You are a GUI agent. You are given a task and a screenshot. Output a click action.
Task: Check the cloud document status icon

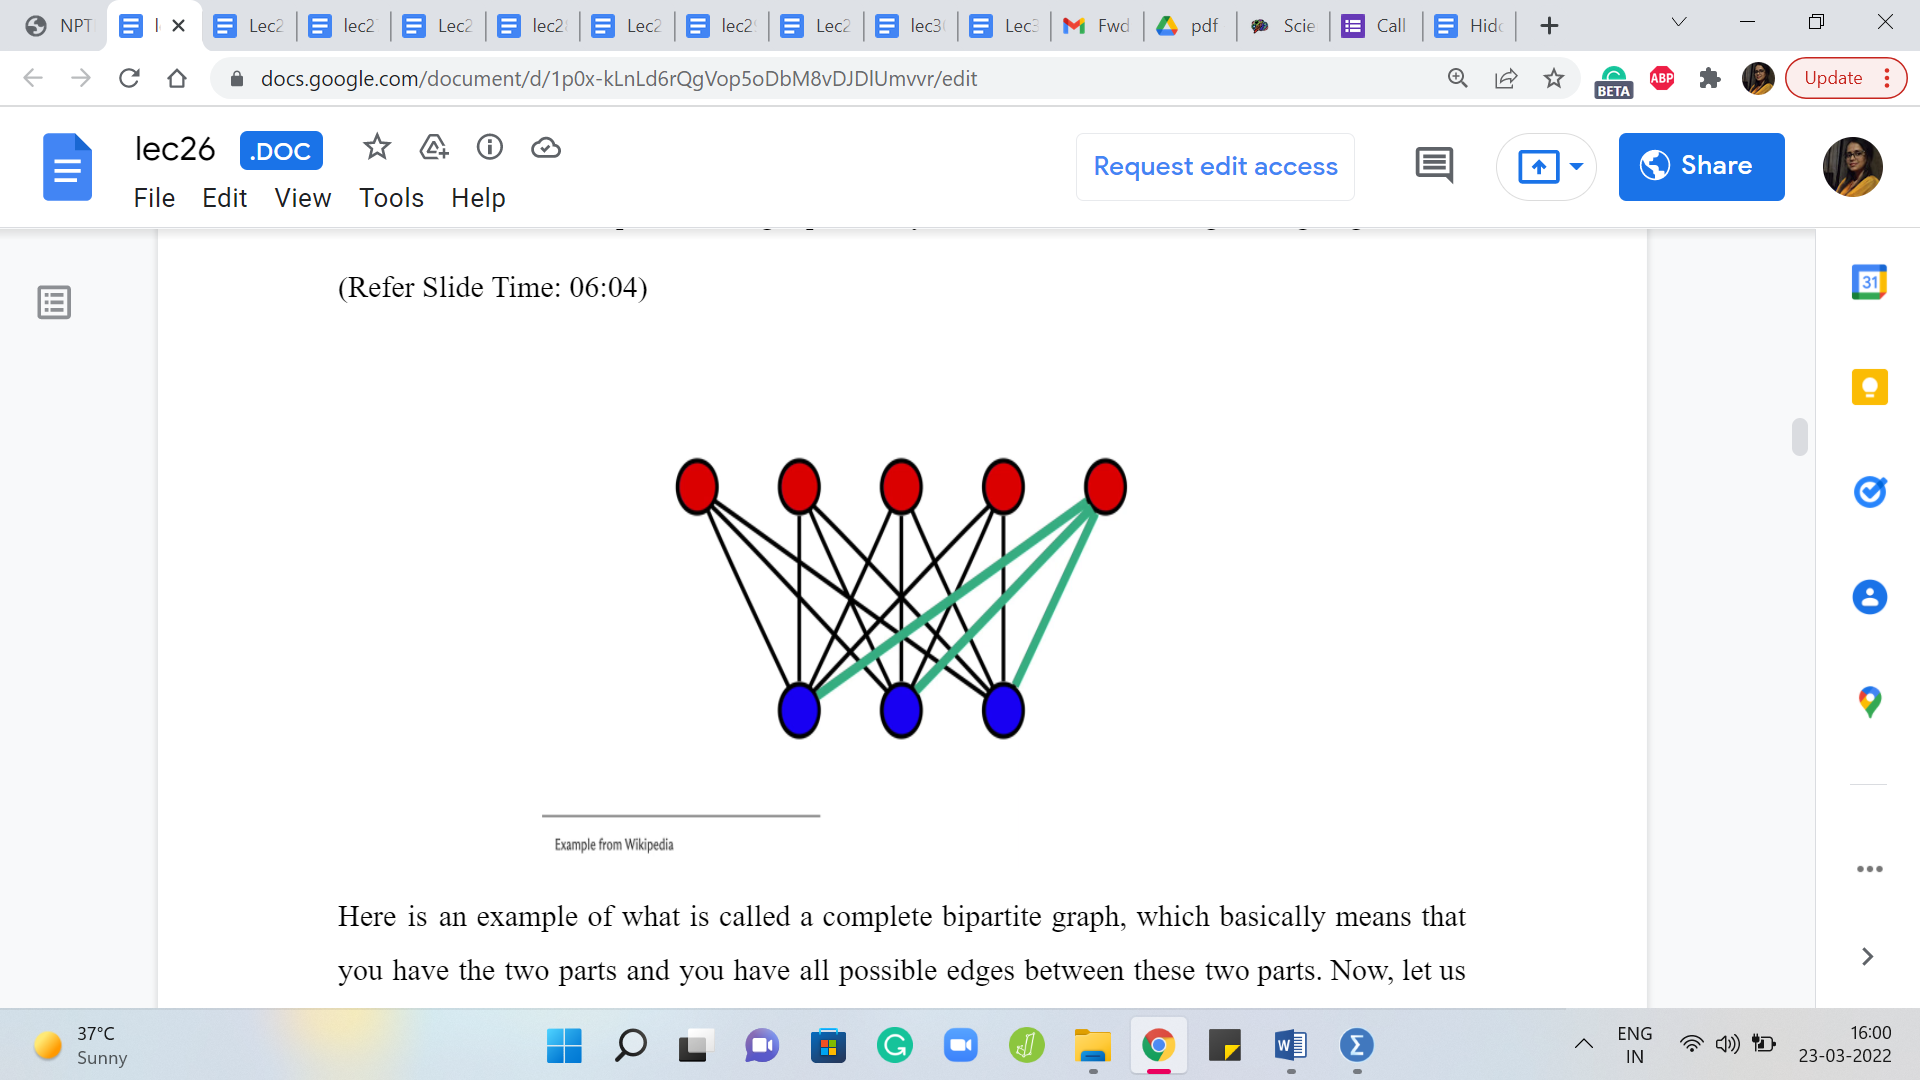545,148
